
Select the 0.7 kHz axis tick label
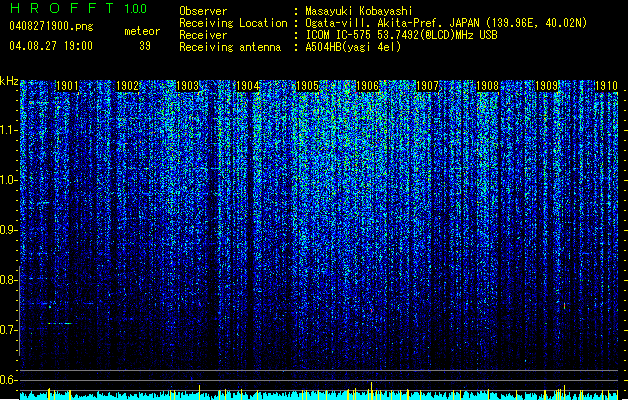(8, 330)
